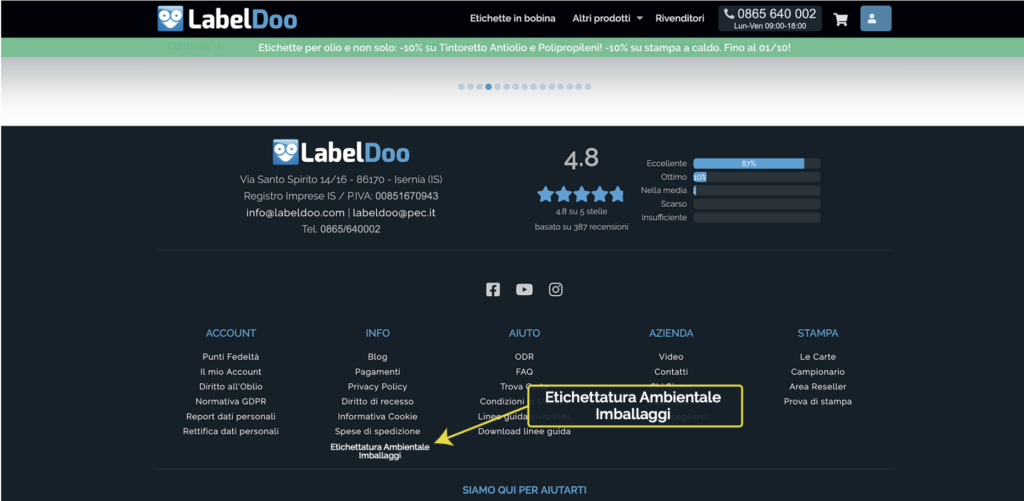Click the STAMPA column heading
Viewport: 1024px width, 501px height.
tap(818, 333)
